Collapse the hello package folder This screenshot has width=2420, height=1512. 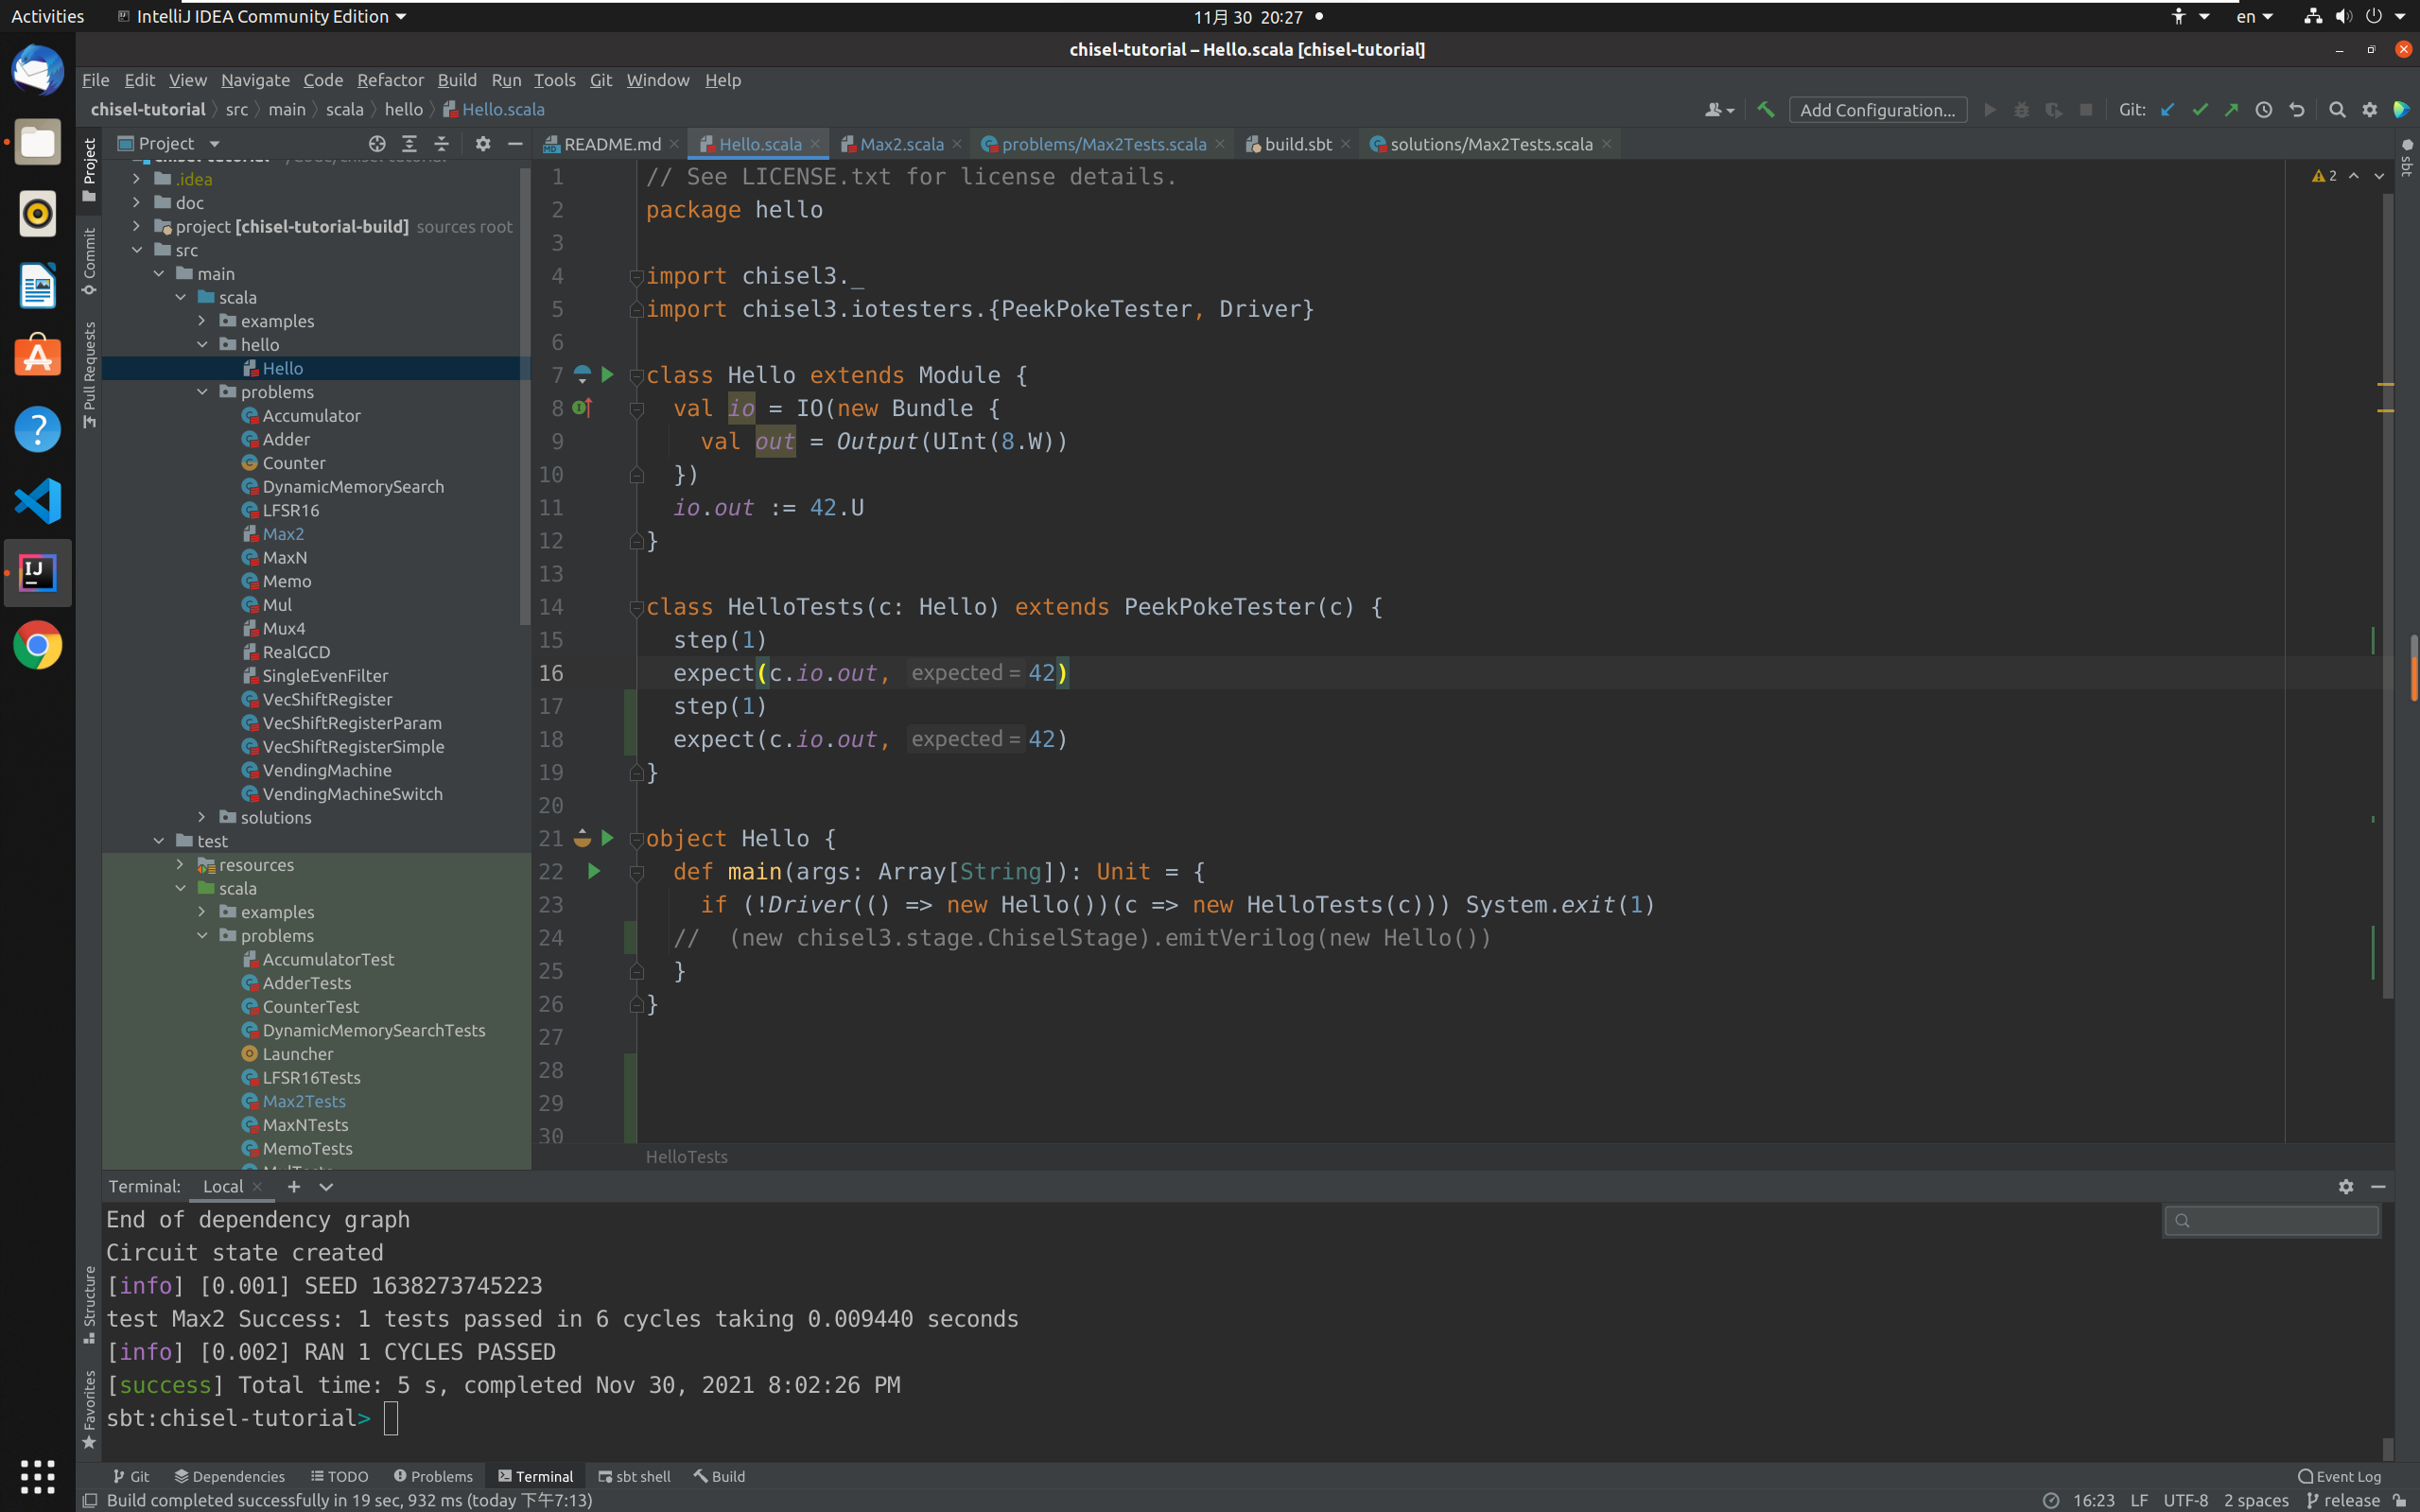(202, 344)
